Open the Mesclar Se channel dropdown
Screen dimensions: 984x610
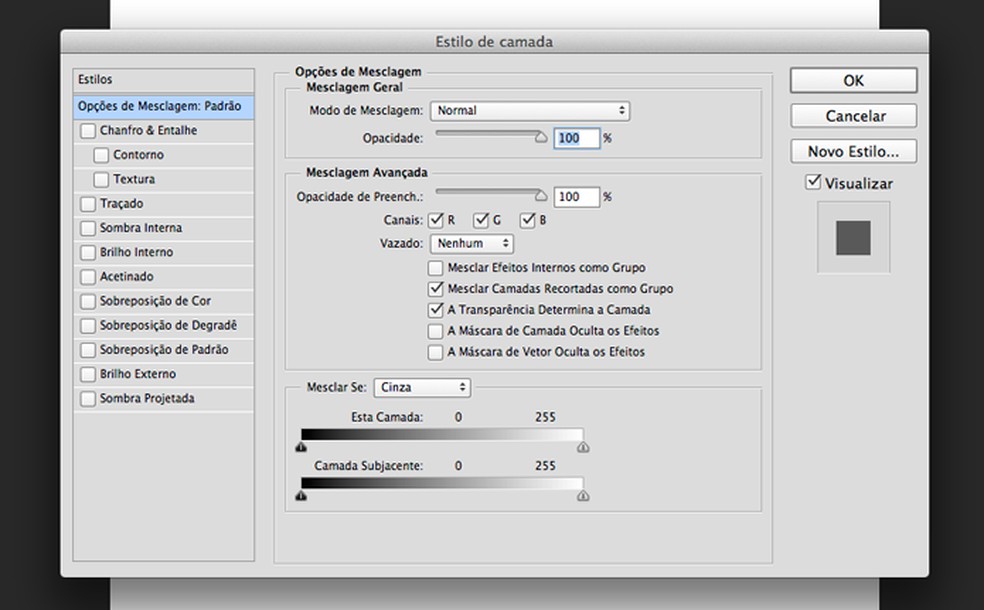tap(423, 387)
